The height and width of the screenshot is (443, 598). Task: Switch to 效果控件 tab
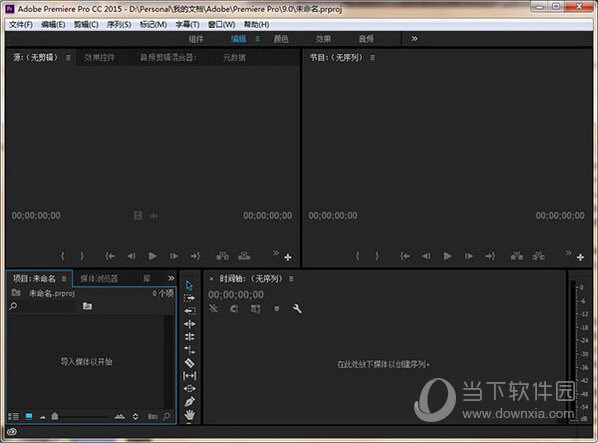click(100, 58)
